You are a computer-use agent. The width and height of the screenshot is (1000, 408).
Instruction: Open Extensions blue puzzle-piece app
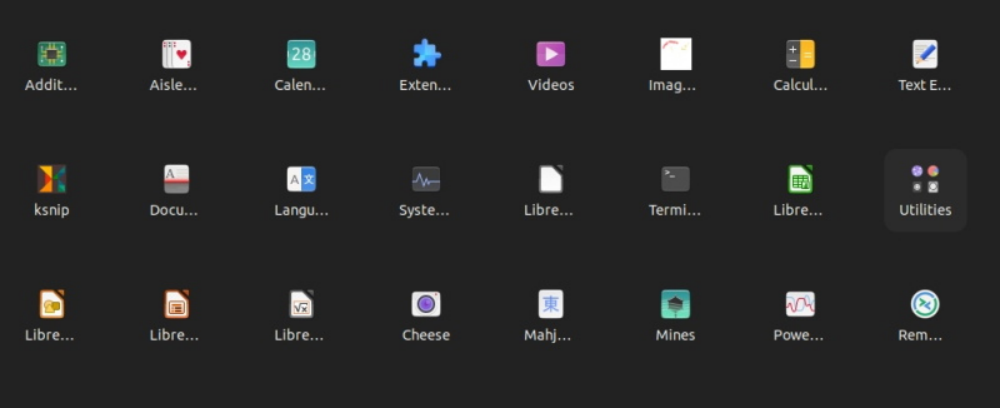pyautogui.click(x=426, y=54)
